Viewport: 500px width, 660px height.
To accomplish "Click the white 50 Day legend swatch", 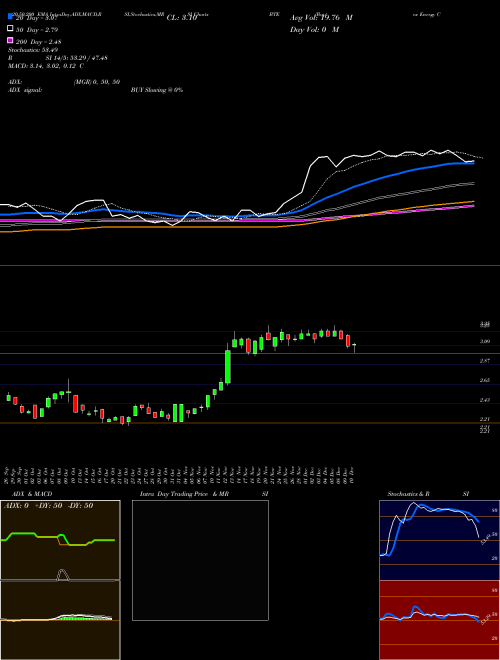I will pos(10,29).
